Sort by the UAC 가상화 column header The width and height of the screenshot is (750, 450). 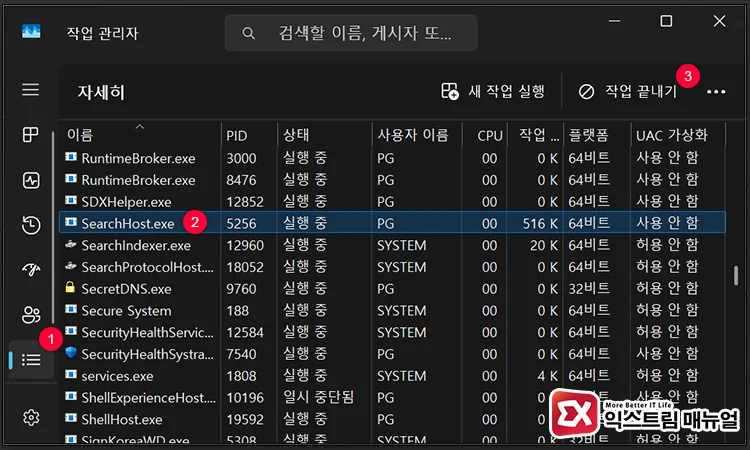tap(678, 135)
